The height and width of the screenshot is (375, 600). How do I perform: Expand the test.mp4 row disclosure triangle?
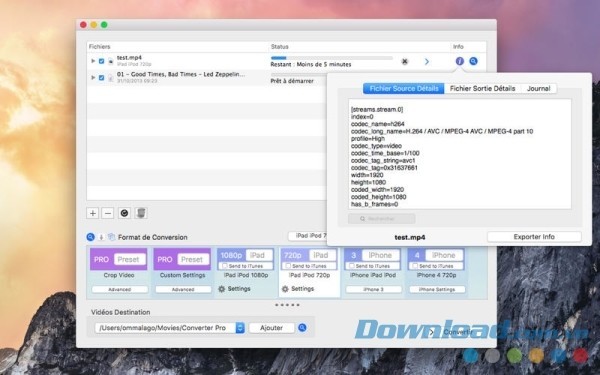coord(93,61)
